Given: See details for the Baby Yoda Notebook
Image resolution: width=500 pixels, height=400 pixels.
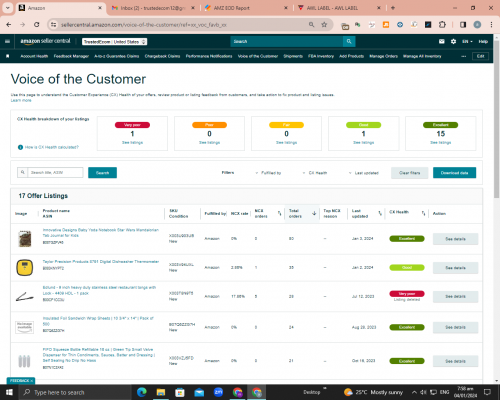Looking at the screenshot, I should [x=455, y=239].
